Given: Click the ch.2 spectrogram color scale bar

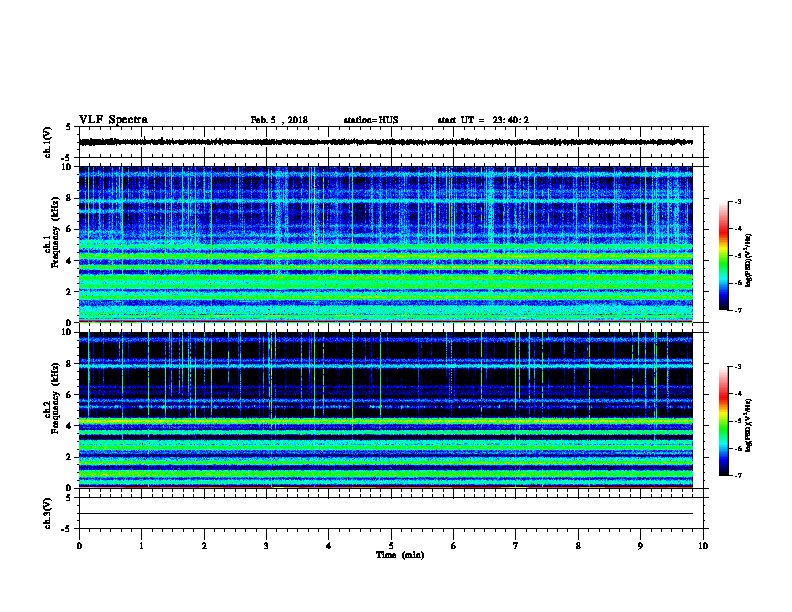Looking at the screenshot, I should click(x=723, y=421).
